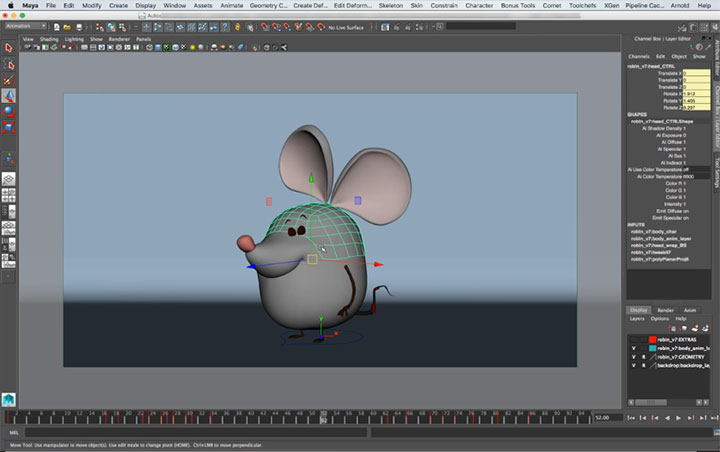
Task: Activate the Move tool cone icon
Action: pos(9,96)
